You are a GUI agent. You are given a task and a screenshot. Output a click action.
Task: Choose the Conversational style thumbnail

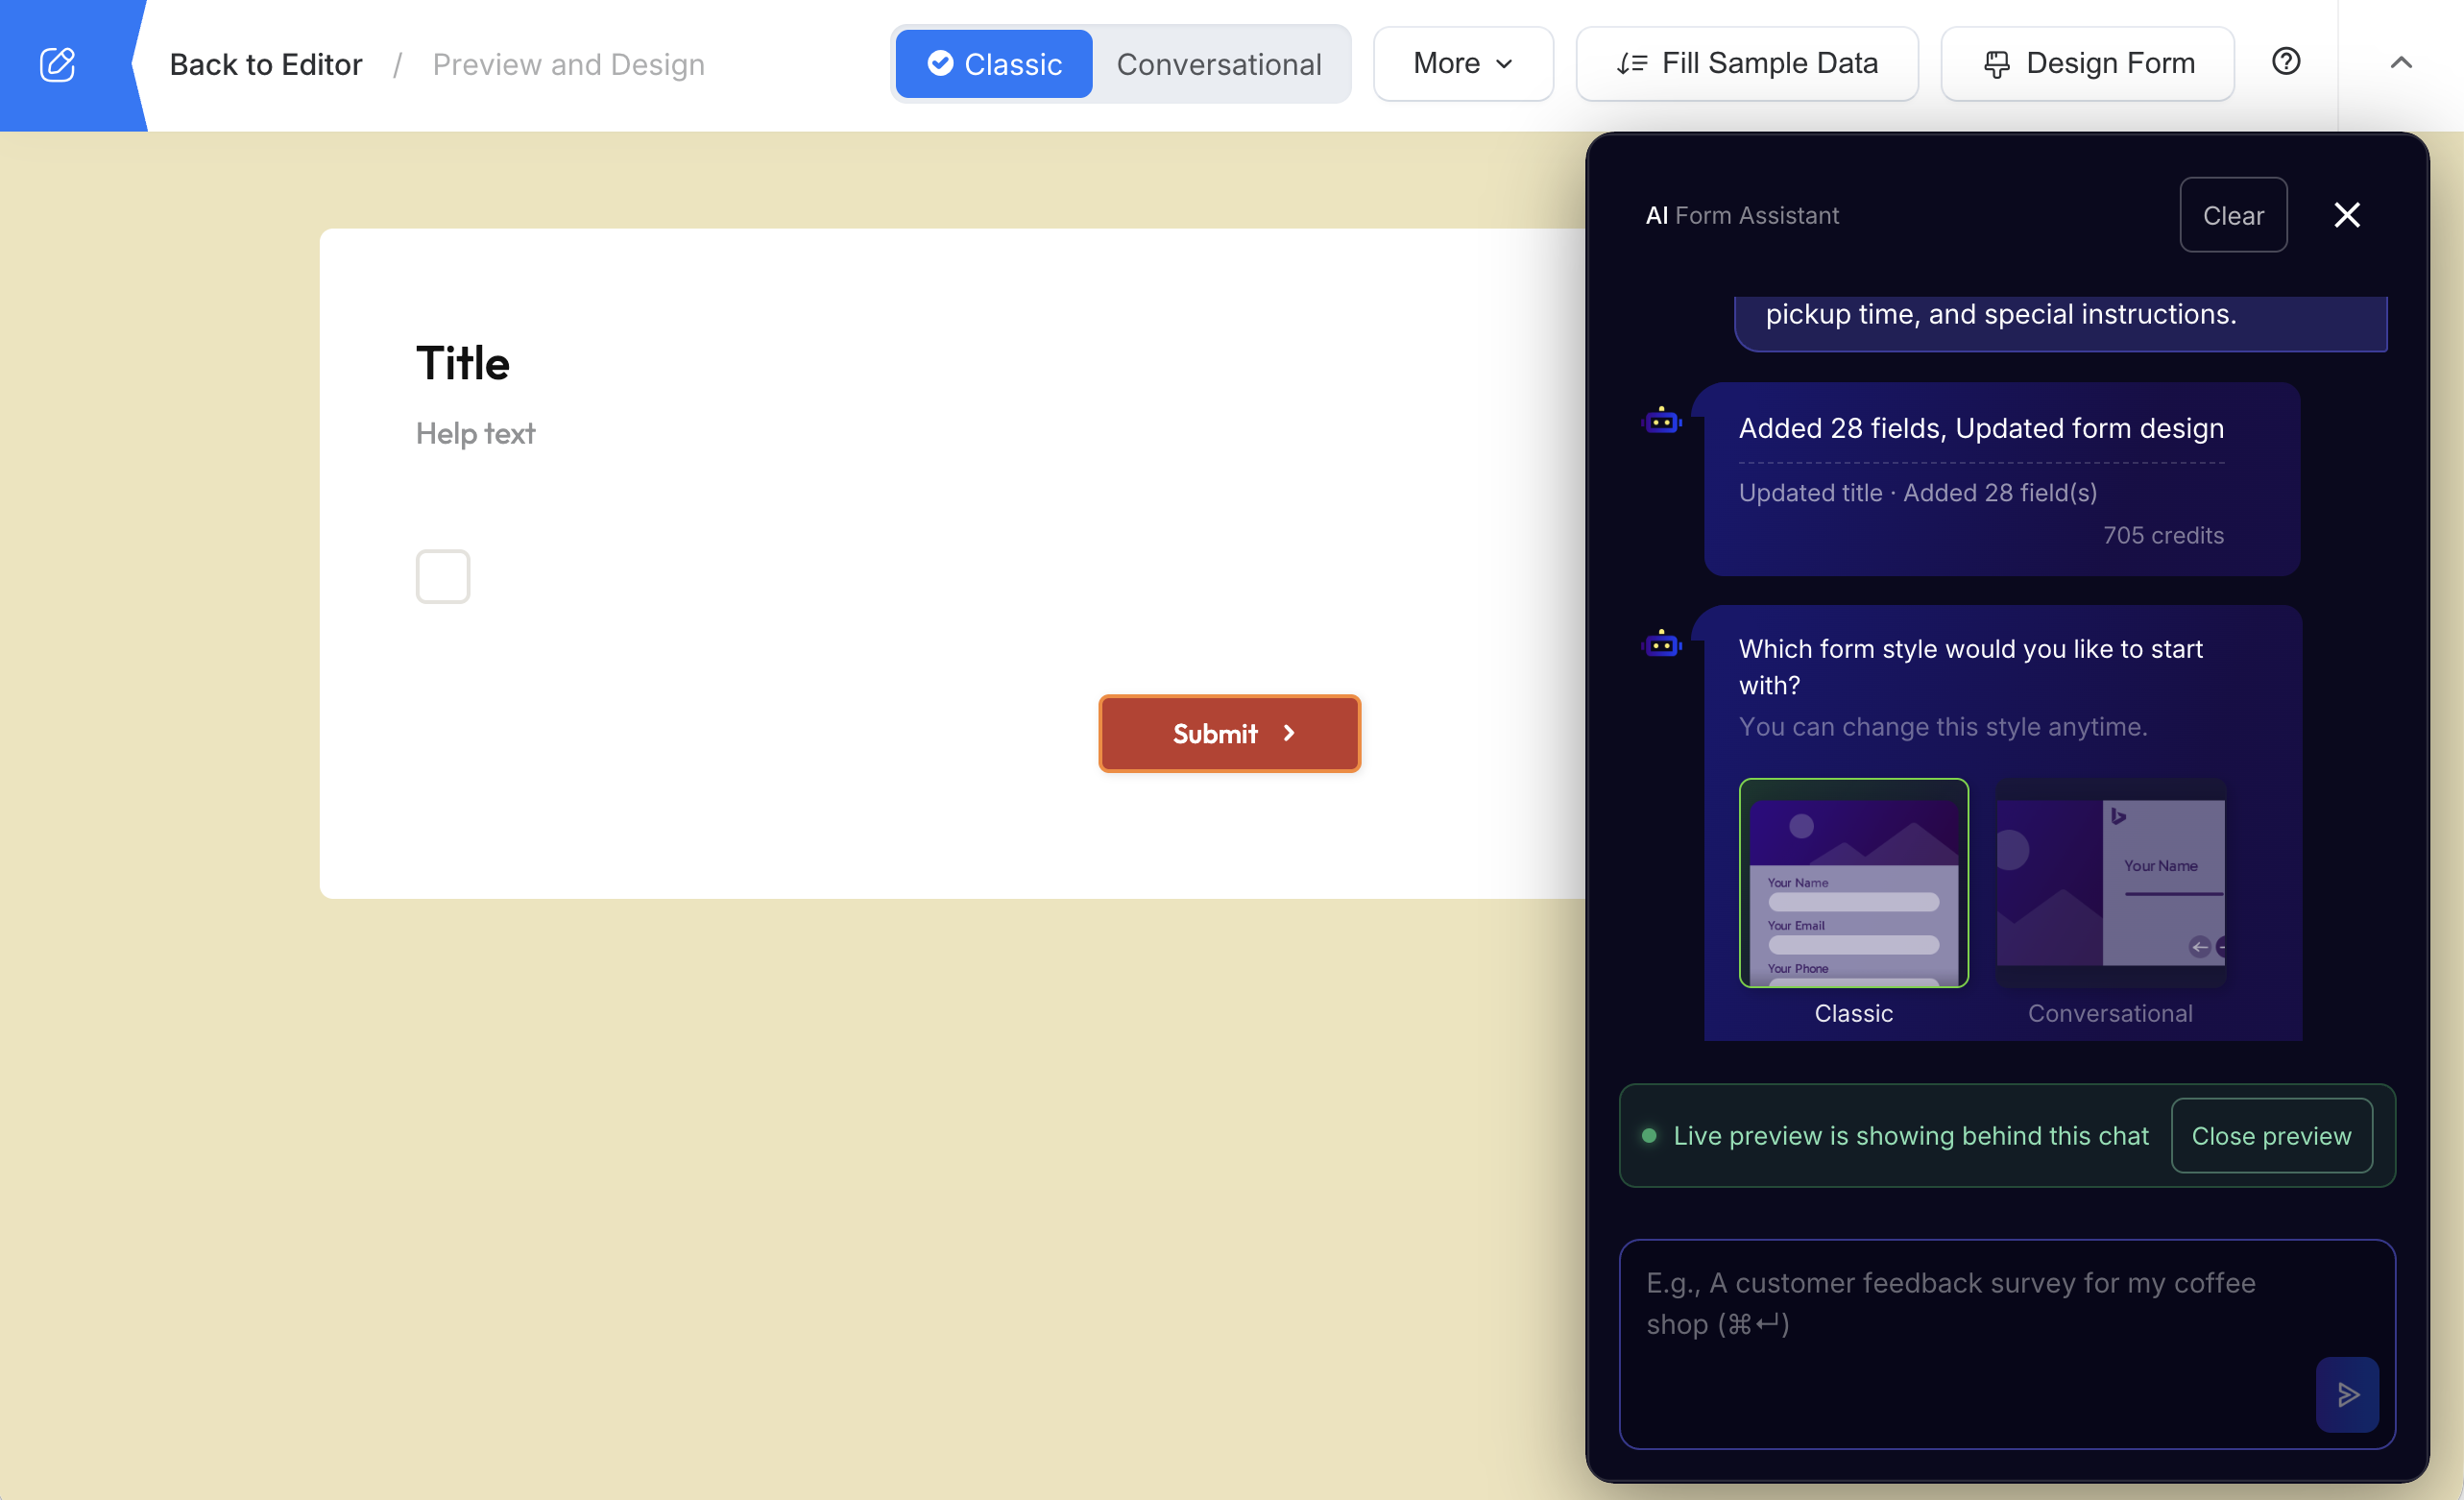click(x=2110, y=883)
